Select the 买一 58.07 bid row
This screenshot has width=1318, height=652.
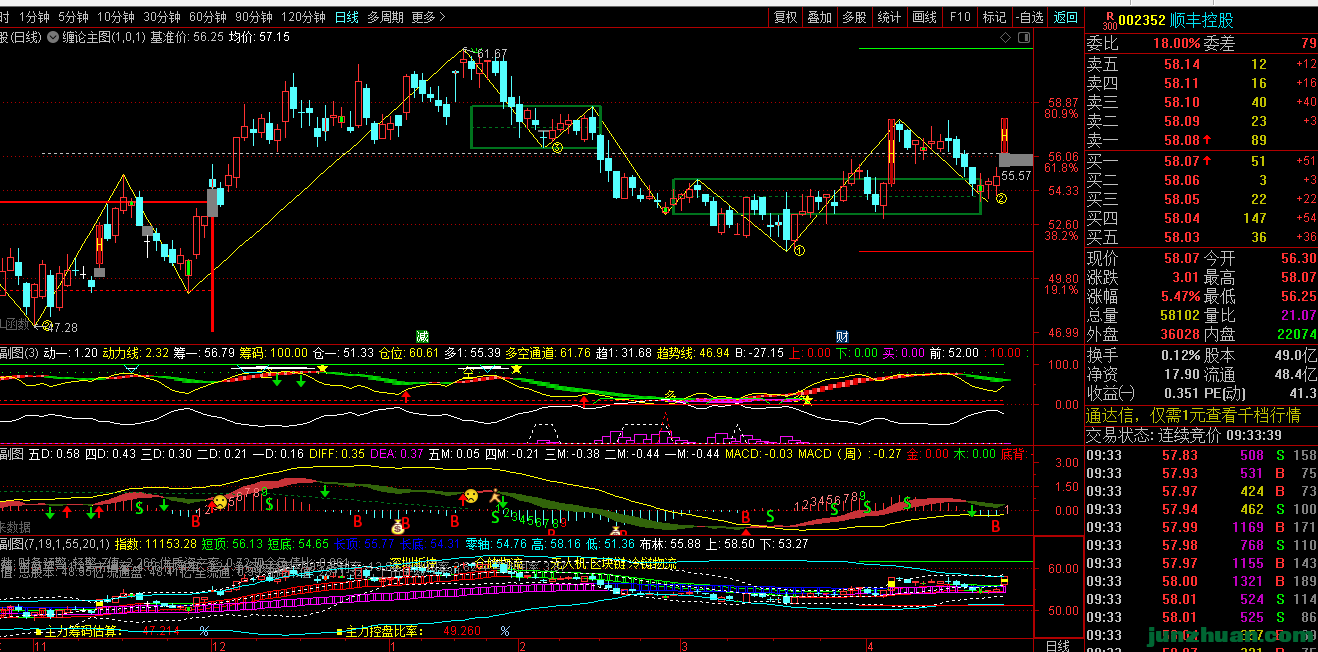click(x=1201, y=161)
